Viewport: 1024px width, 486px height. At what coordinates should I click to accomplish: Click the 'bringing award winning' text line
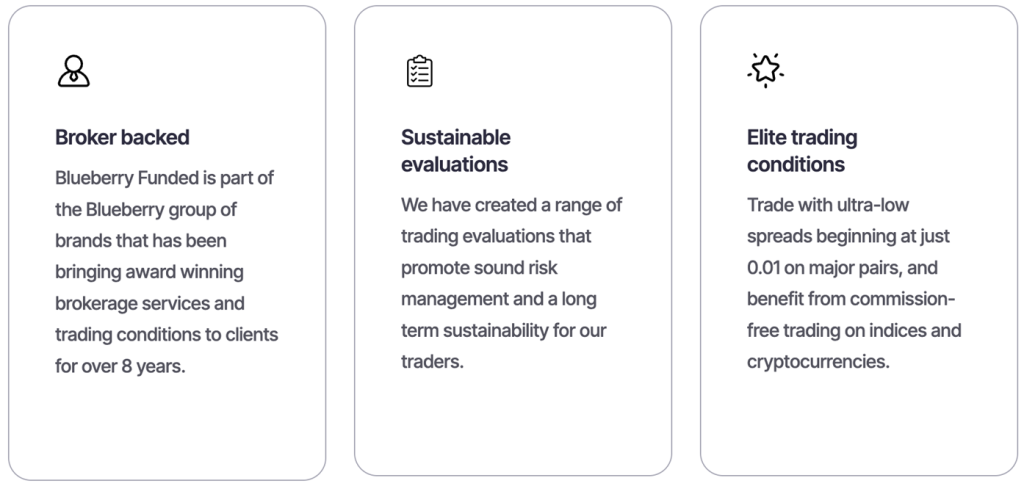pos(149,272)
